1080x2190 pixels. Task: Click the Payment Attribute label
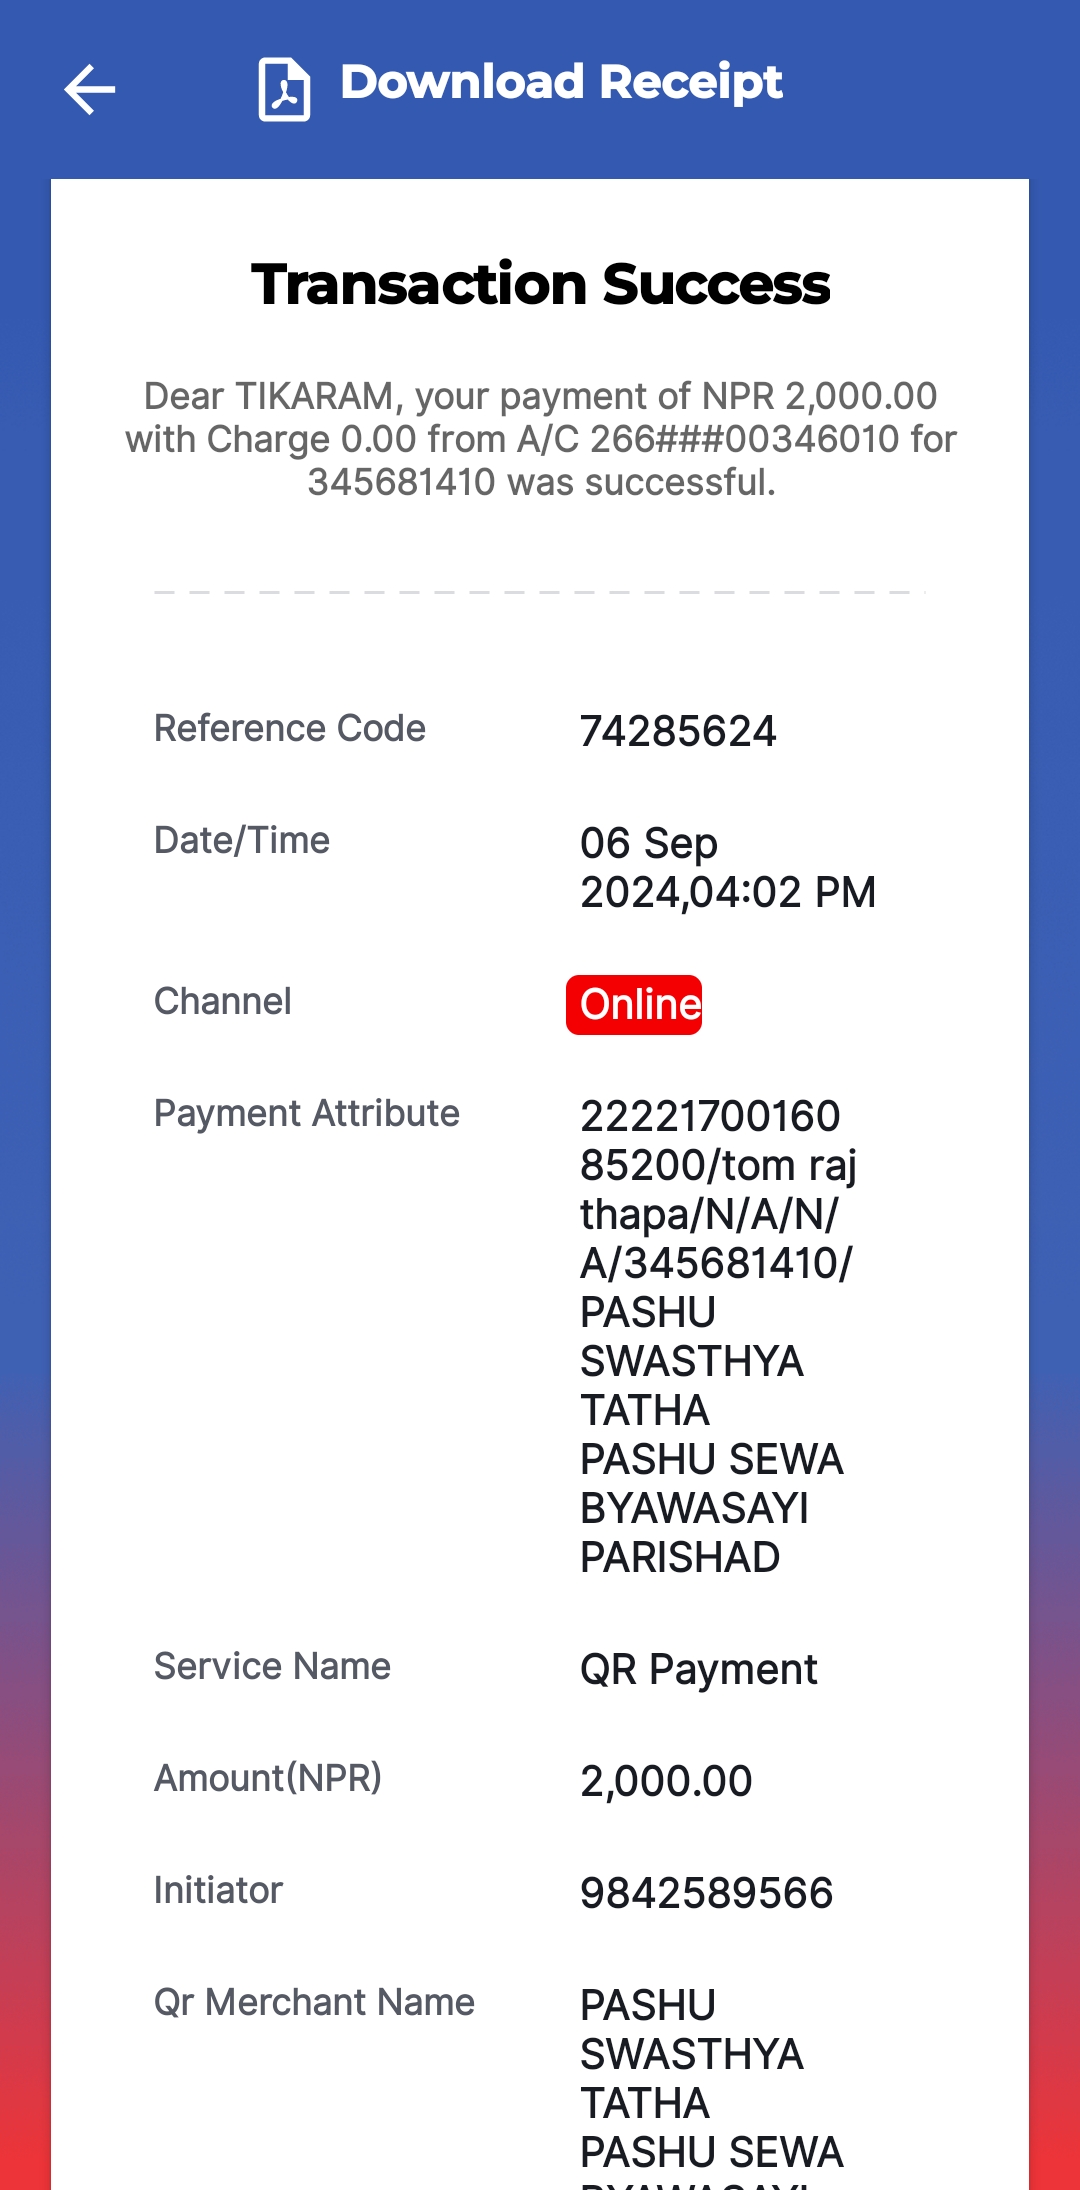click(x=307, y=1113)
